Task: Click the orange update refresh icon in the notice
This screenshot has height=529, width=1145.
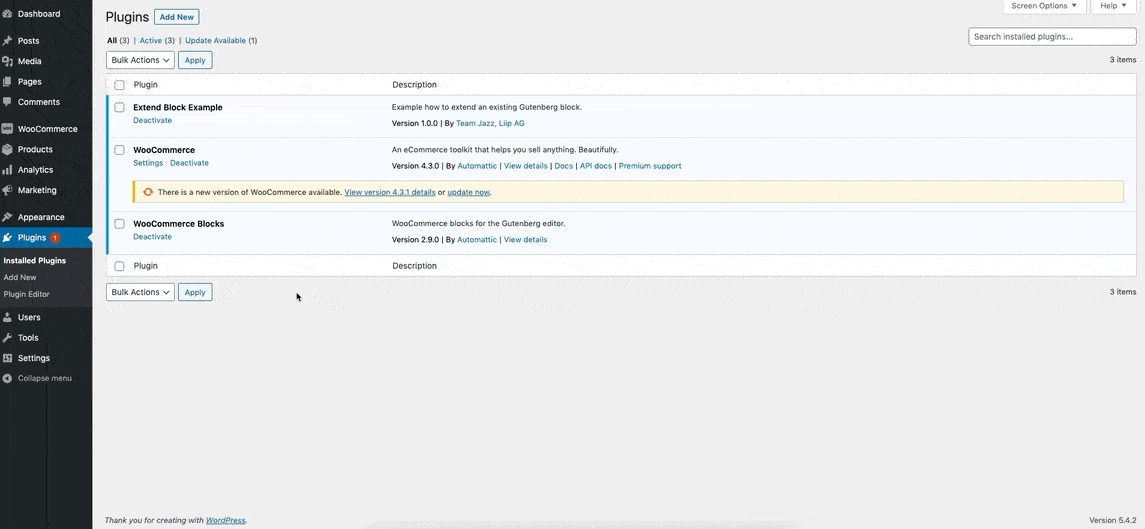Action: 148,192
